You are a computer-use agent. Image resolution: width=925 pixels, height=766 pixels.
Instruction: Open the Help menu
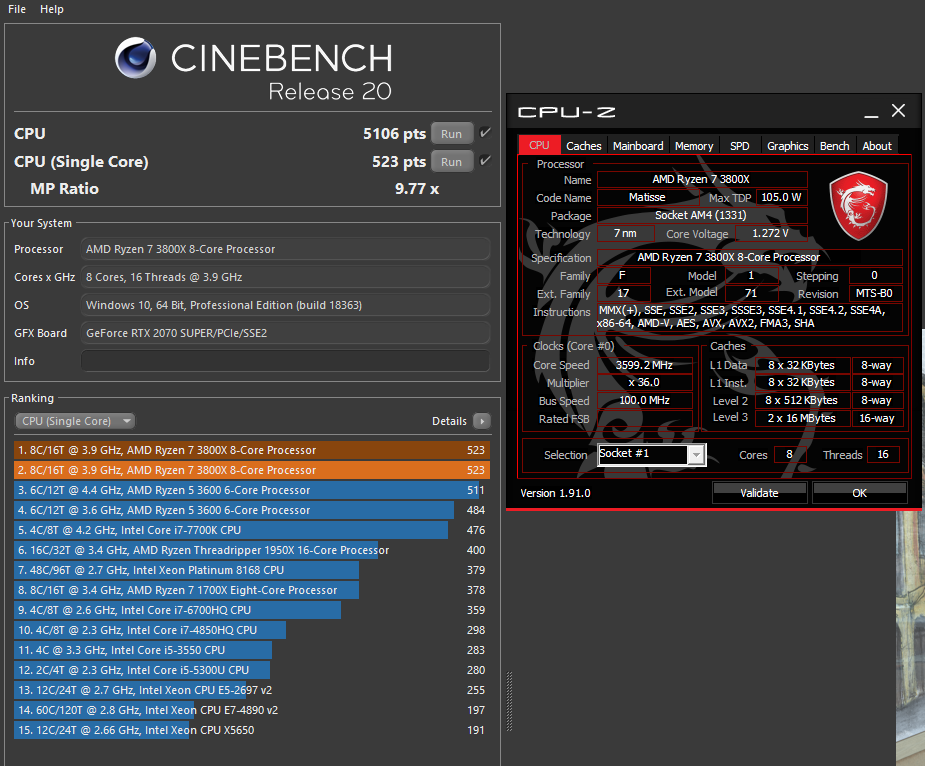52,9
